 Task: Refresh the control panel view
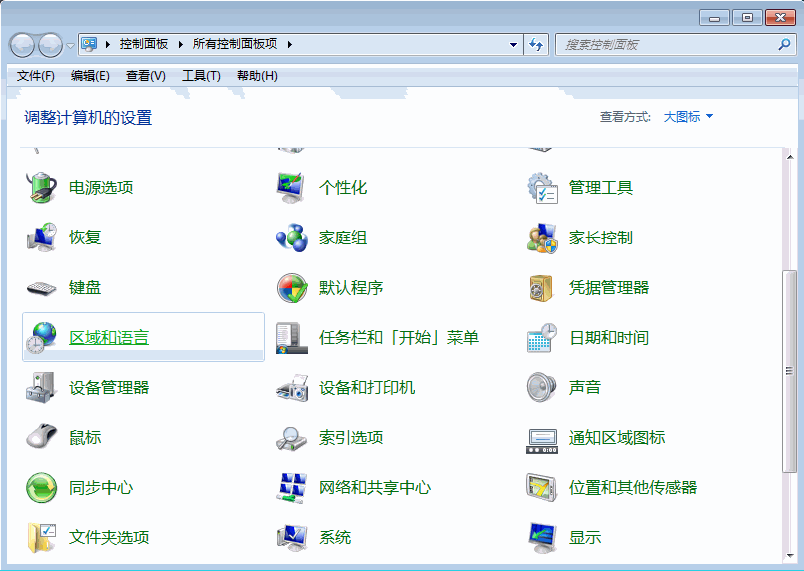click(536, 45)
